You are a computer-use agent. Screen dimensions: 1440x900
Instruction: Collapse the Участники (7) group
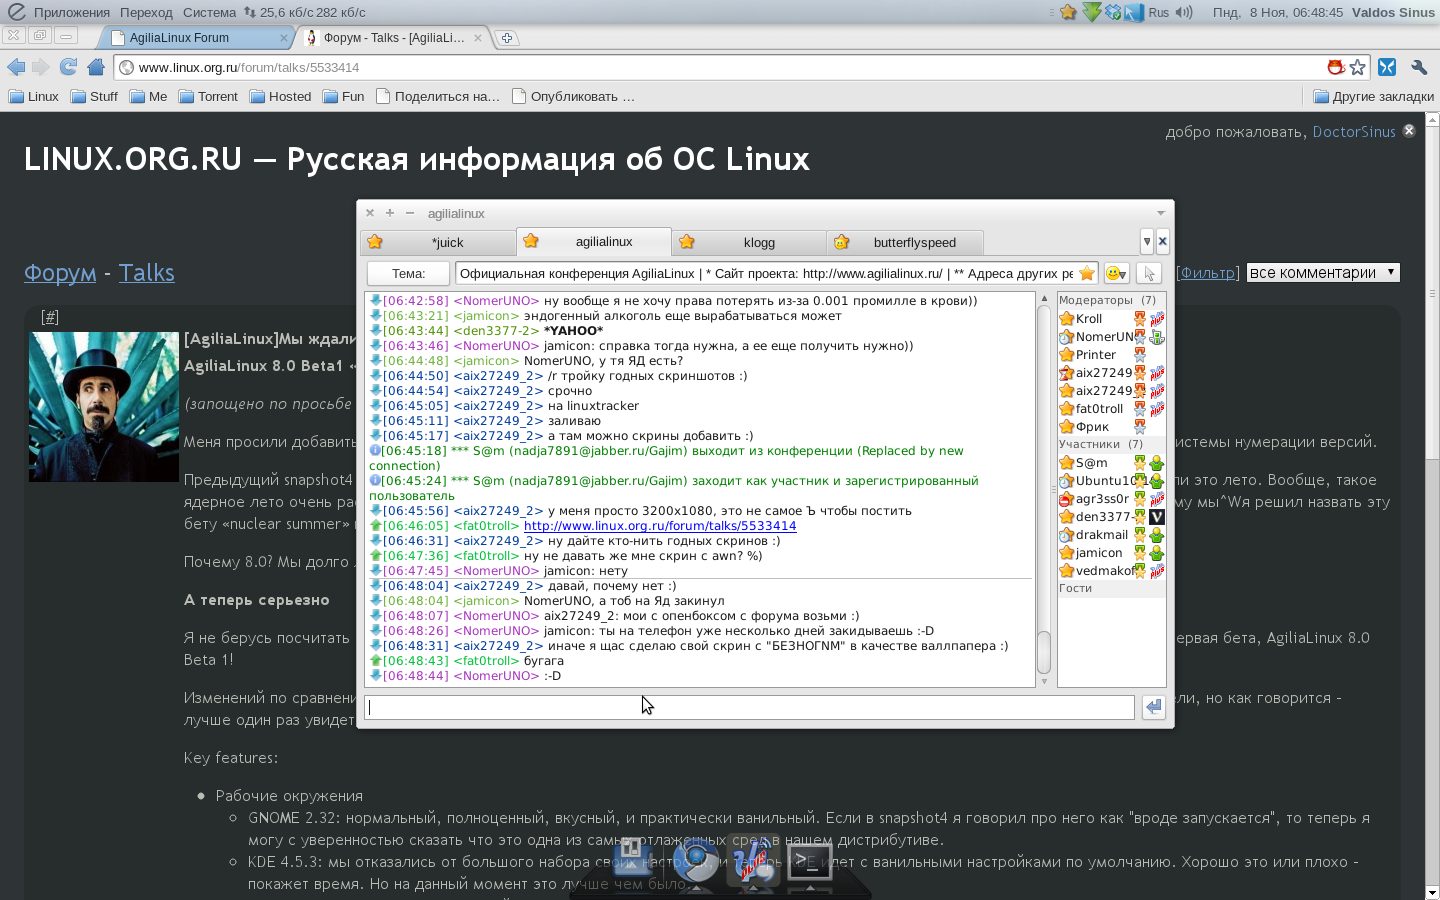tap(1111, 444)
